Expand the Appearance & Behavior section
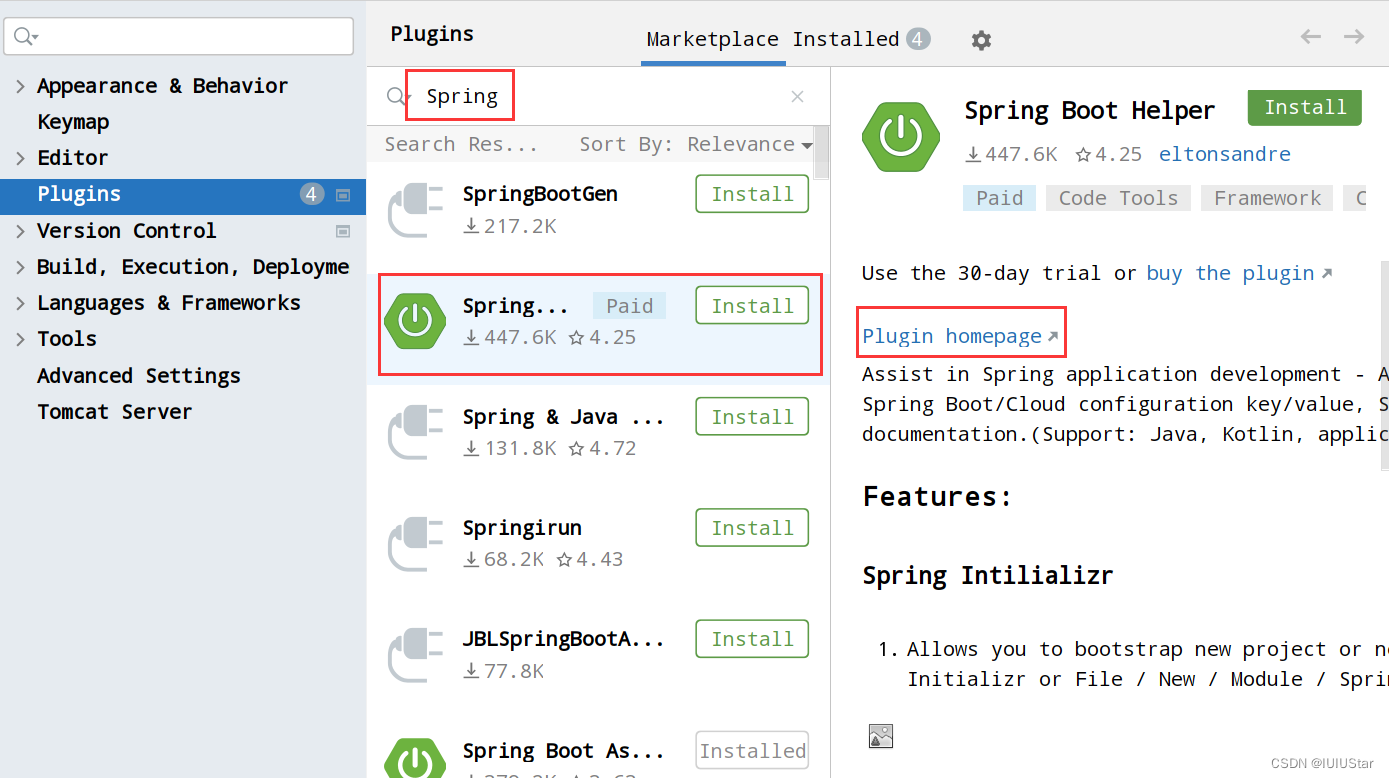This screenshot has width=1389, height=778. tap(19, 85)
